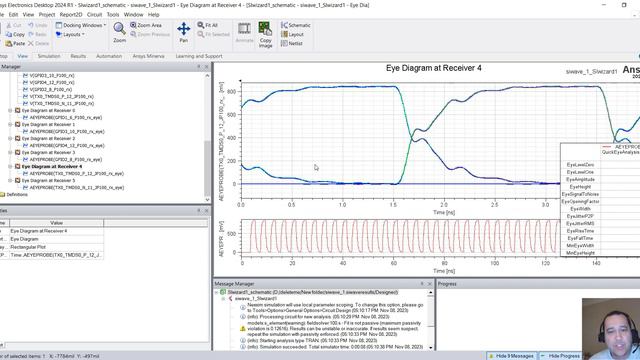Select V(TX0_TMDS0_P_12_JP100_rx) trace

click(x=62, y=97)
